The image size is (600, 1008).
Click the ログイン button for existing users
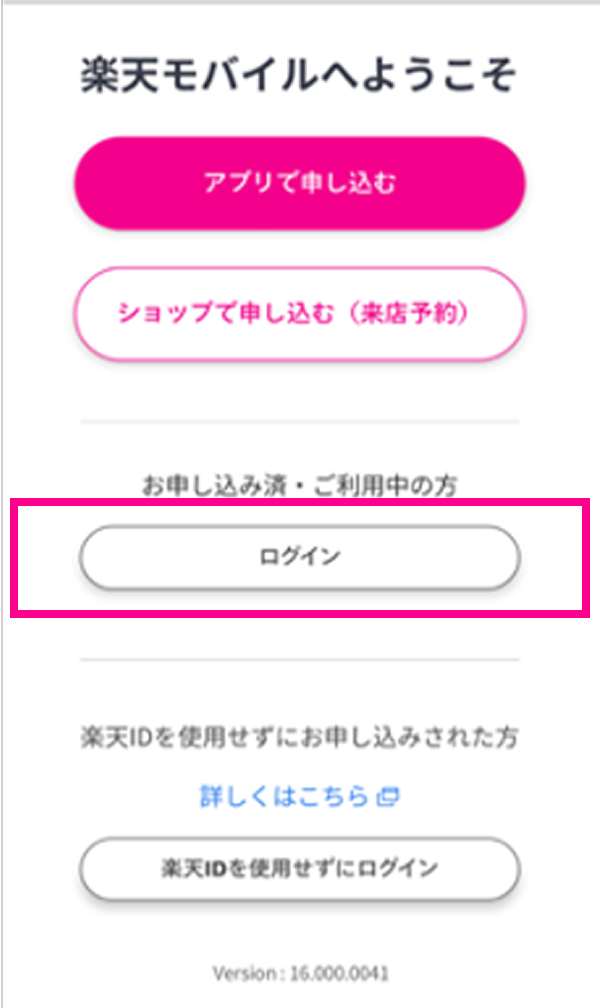(x=300, y=557)
